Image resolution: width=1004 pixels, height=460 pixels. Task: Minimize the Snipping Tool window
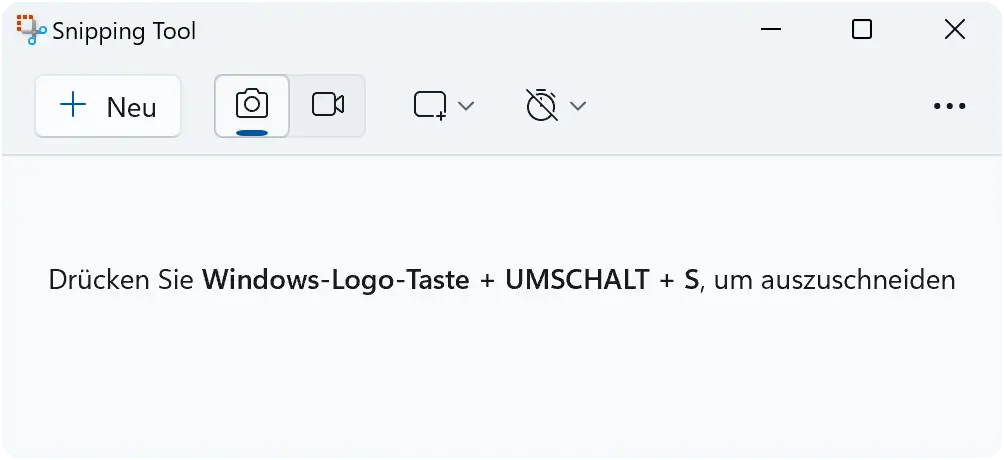771,29
